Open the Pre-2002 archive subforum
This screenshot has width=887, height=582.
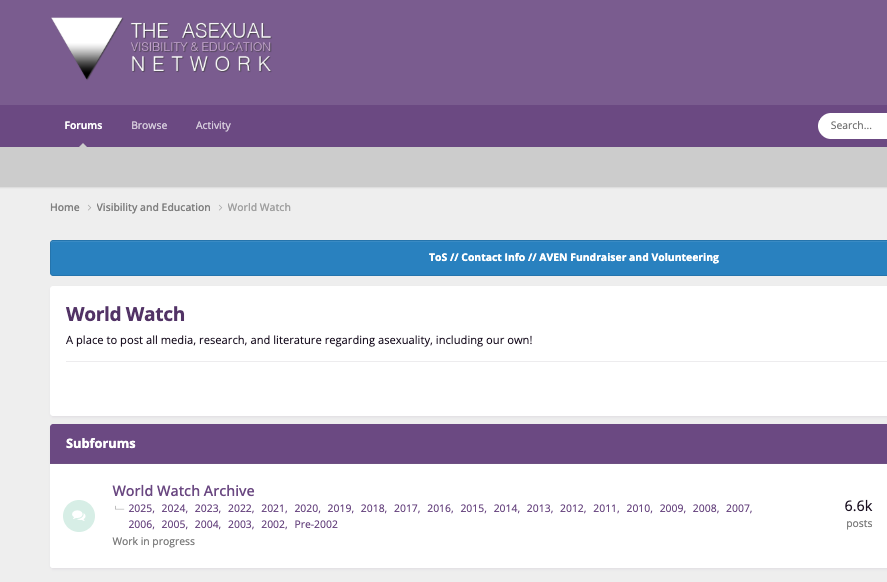click(316, 524)
